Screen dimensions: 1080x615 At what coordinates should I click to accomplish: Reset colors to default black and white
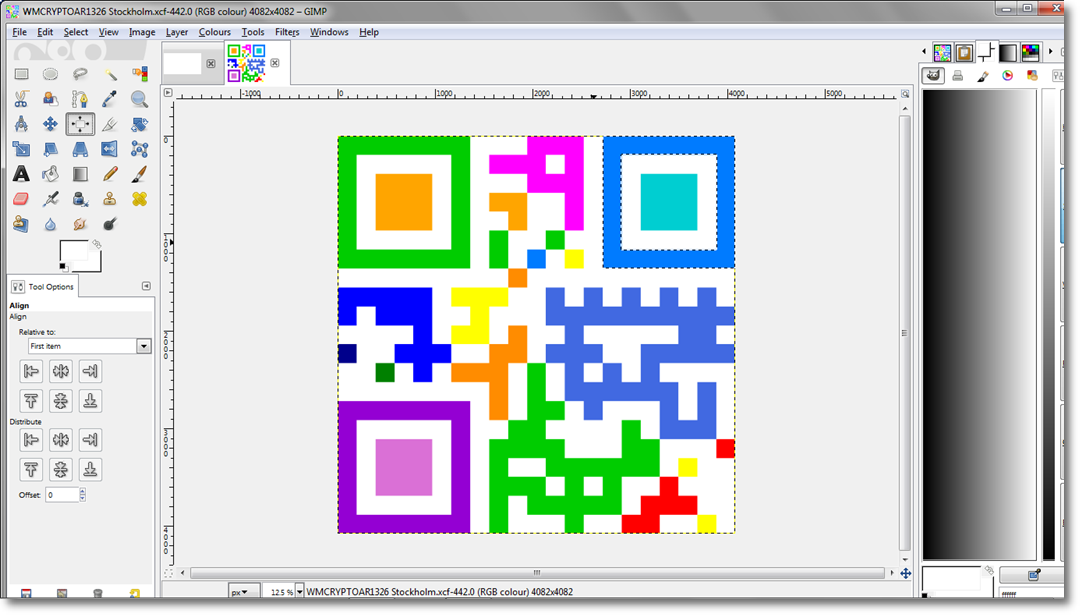pos(63,267)
